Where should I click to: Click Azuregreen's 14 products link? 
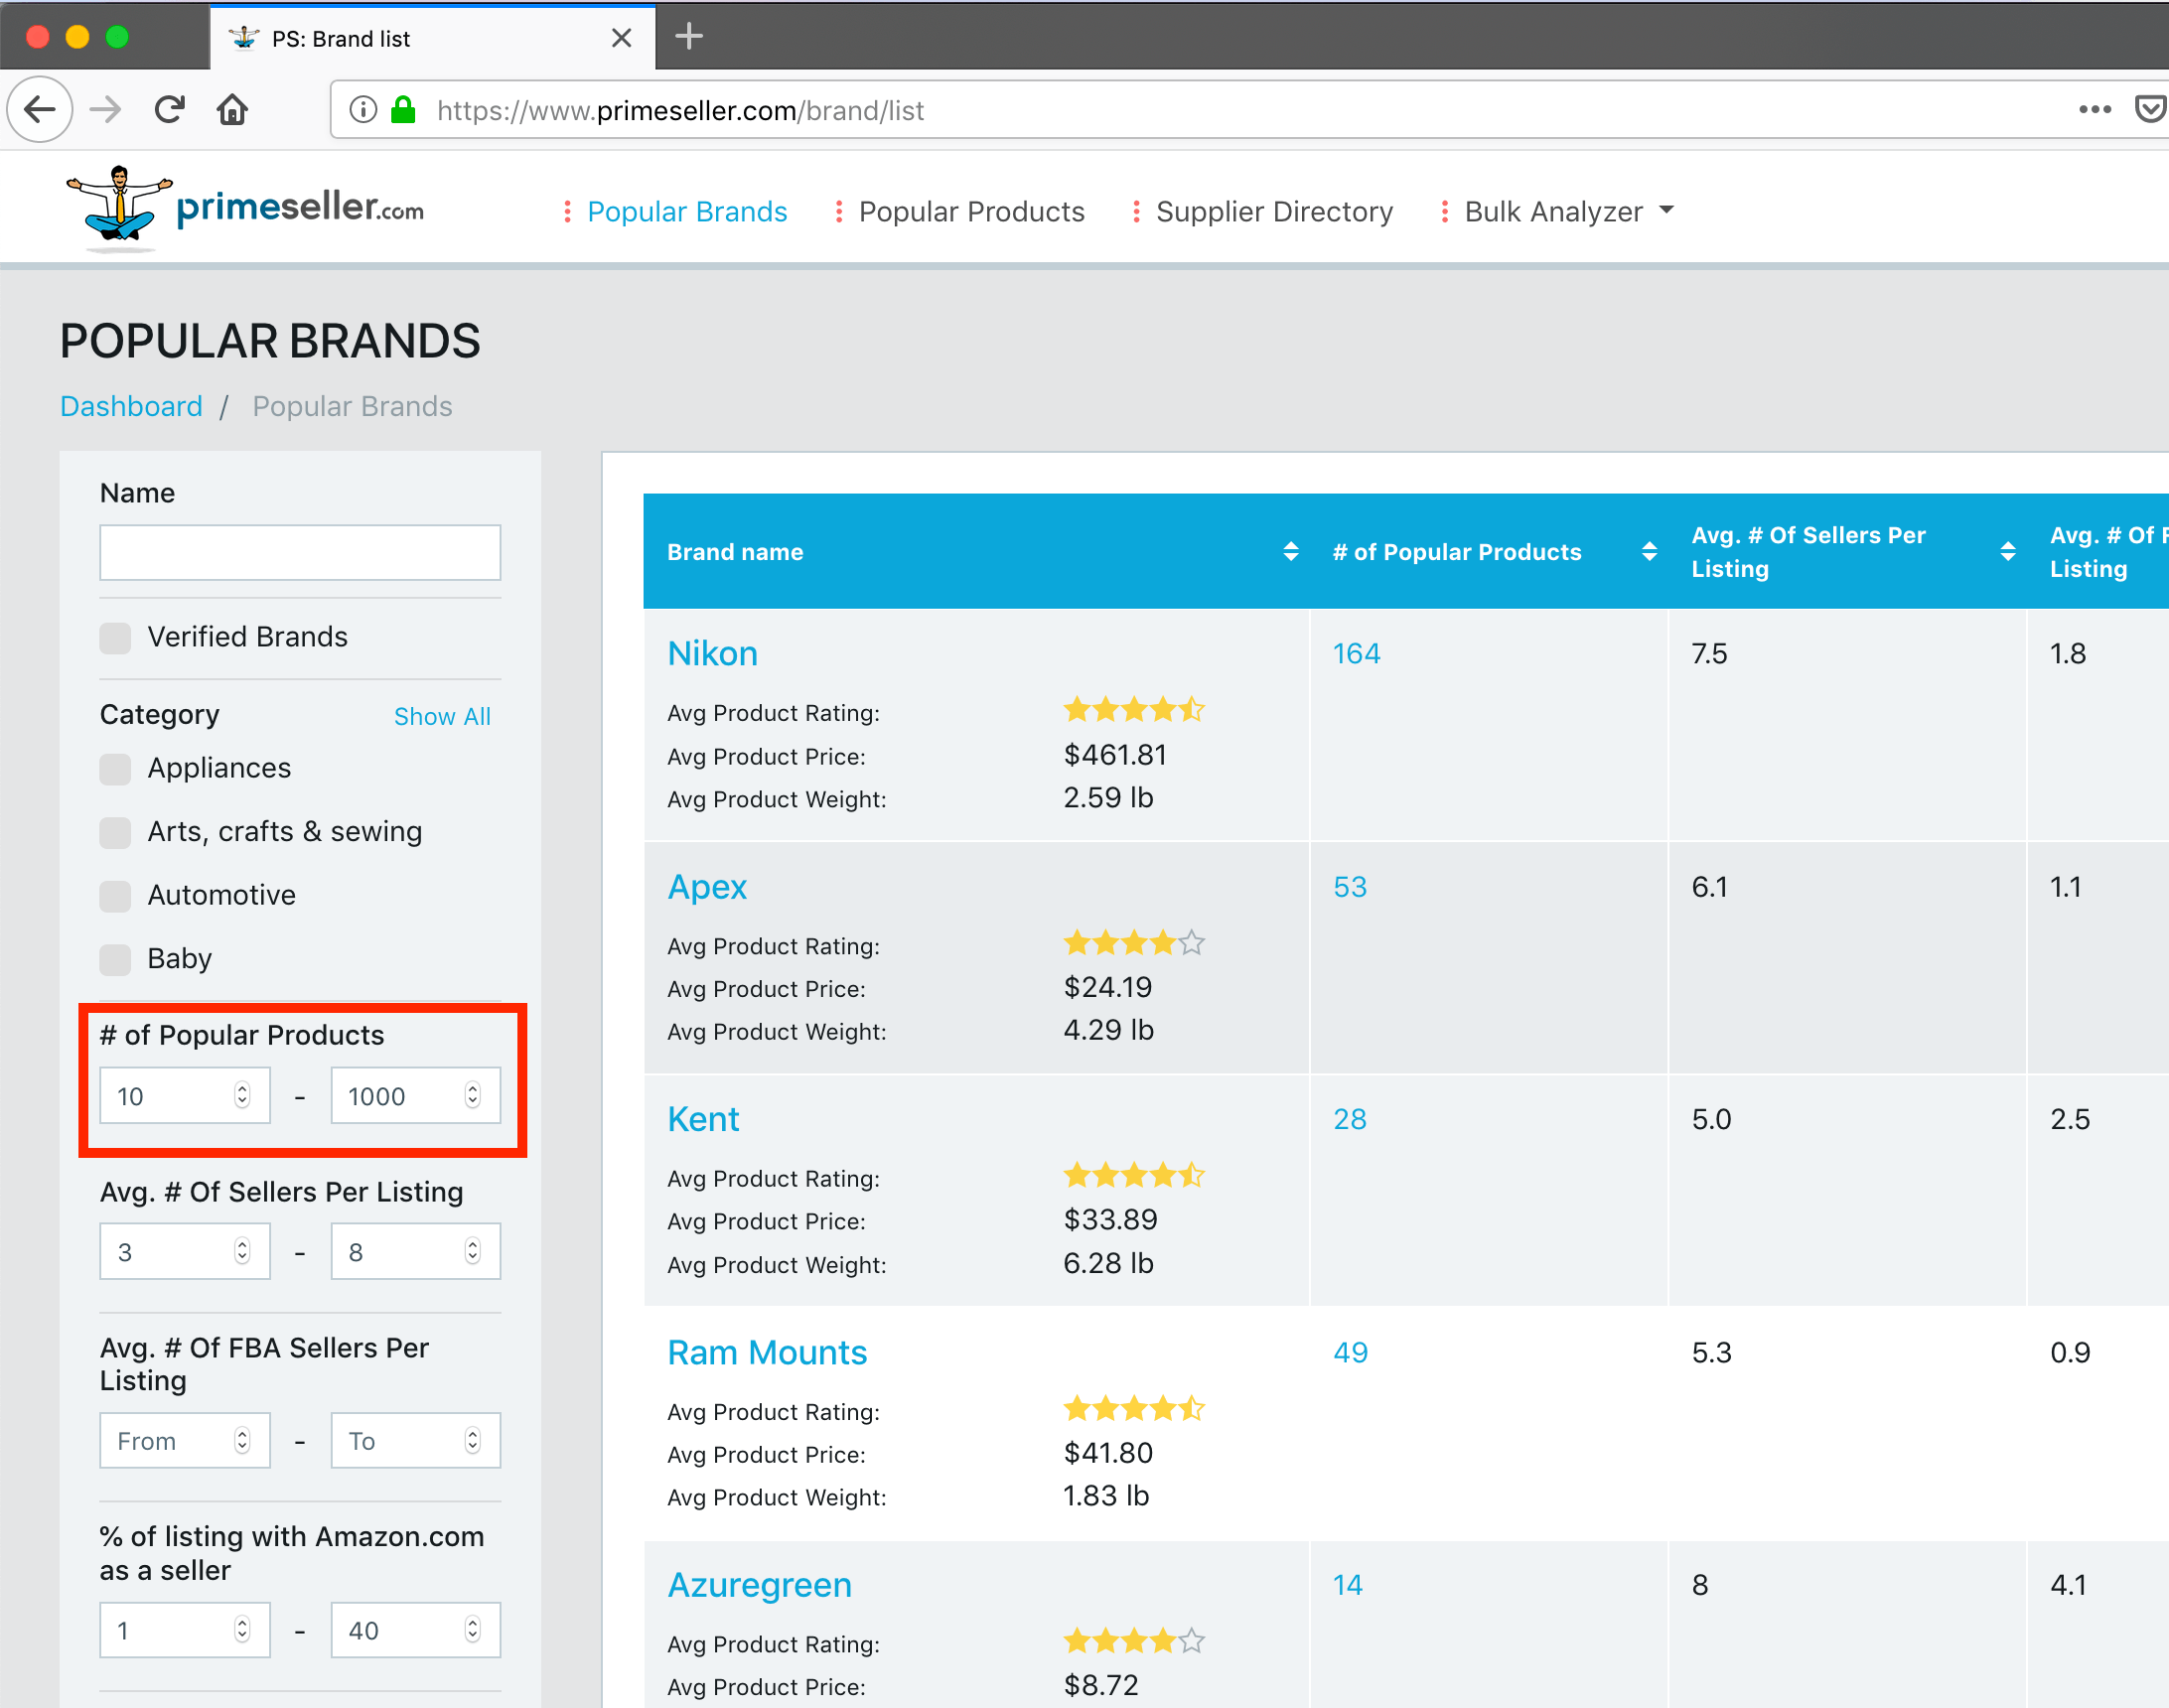(x=1347, y=1585)
